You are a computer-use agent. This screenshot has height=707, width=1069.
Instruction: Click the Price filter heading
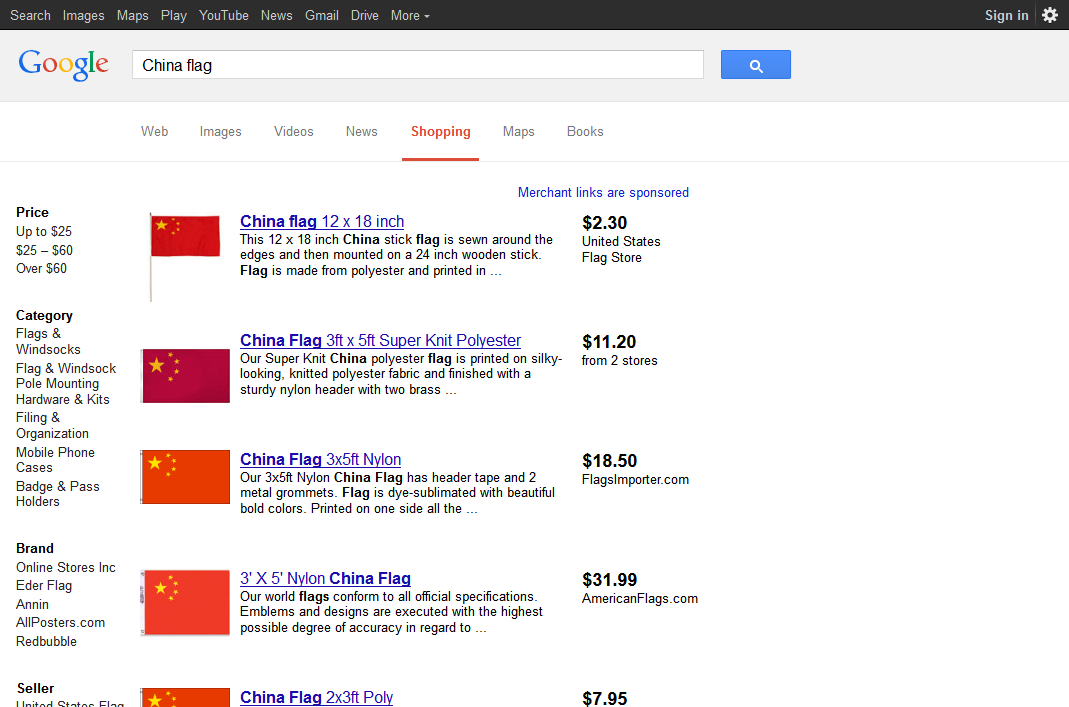[32, 213]
